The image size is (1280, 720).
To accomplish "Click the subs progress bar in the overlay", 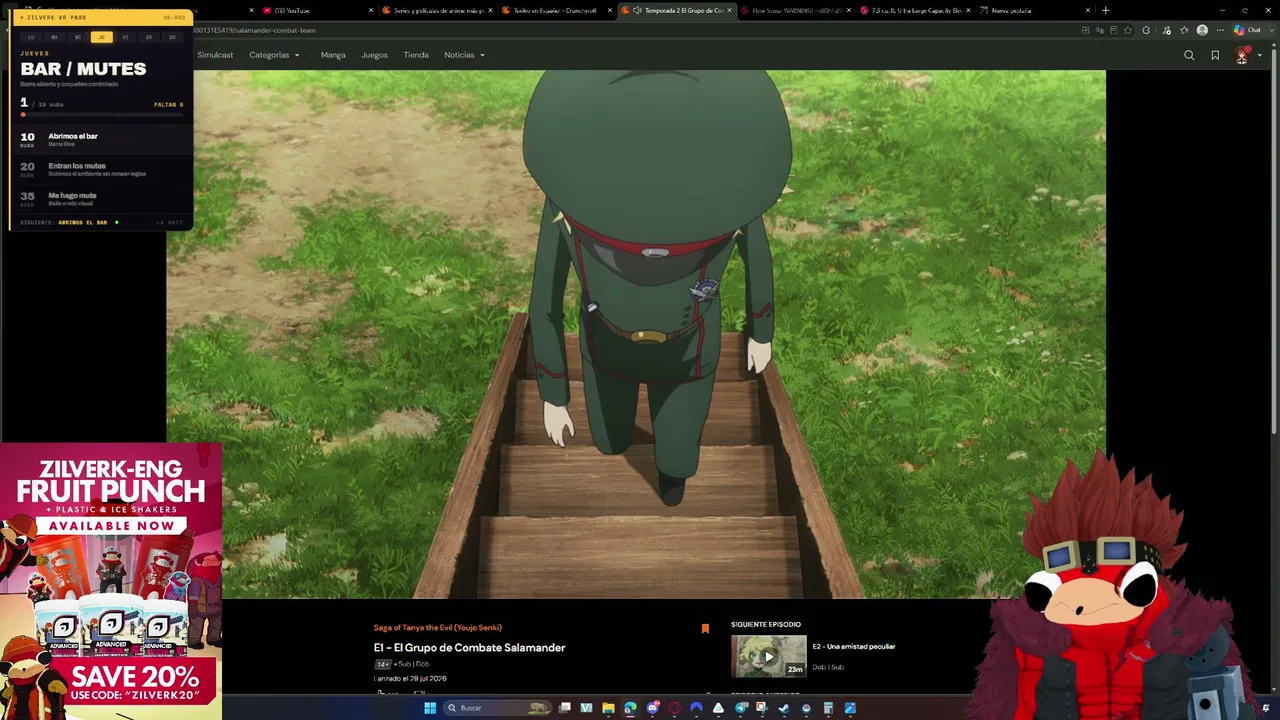I will [102, 115].
